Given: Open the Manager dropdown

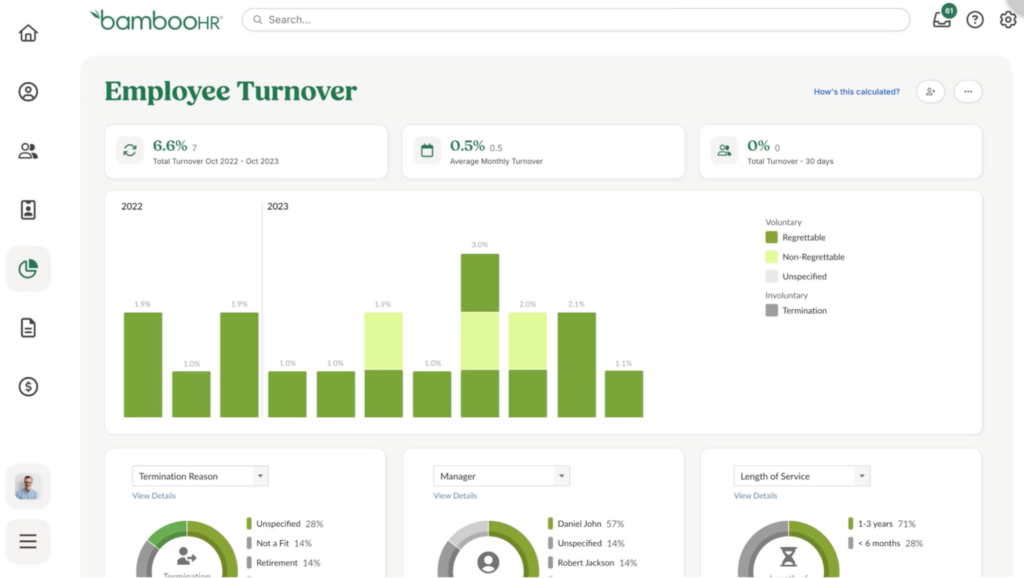Looking at the screenshot, I should (x=501, y=476).
